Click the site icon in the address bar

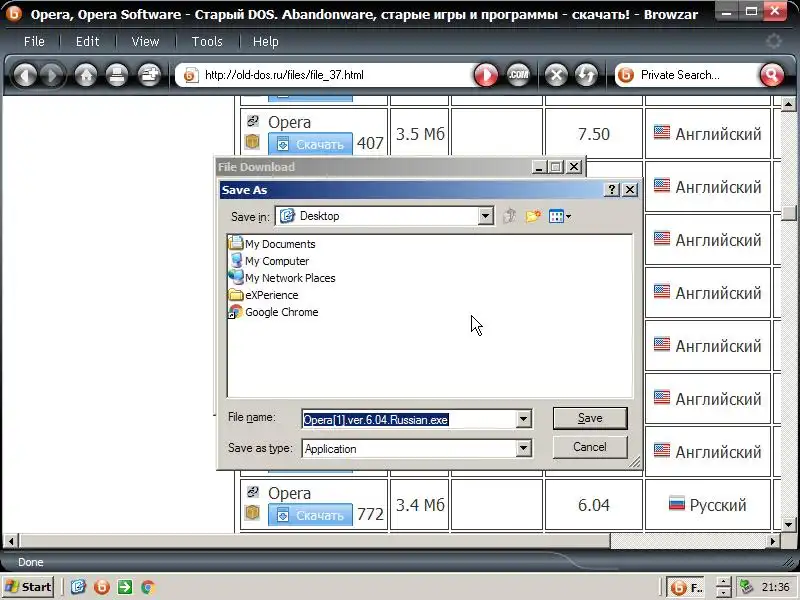(190, 76)
